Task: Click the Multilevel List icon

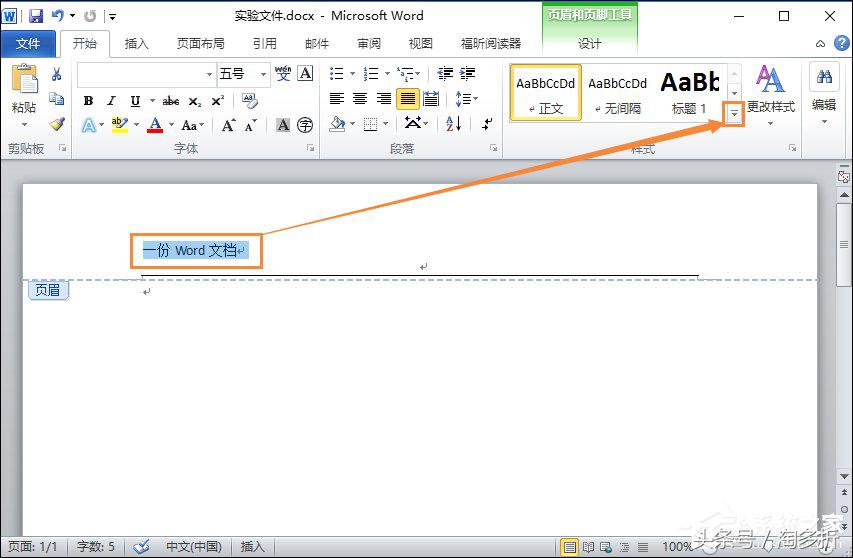Action: click(405, 73)
